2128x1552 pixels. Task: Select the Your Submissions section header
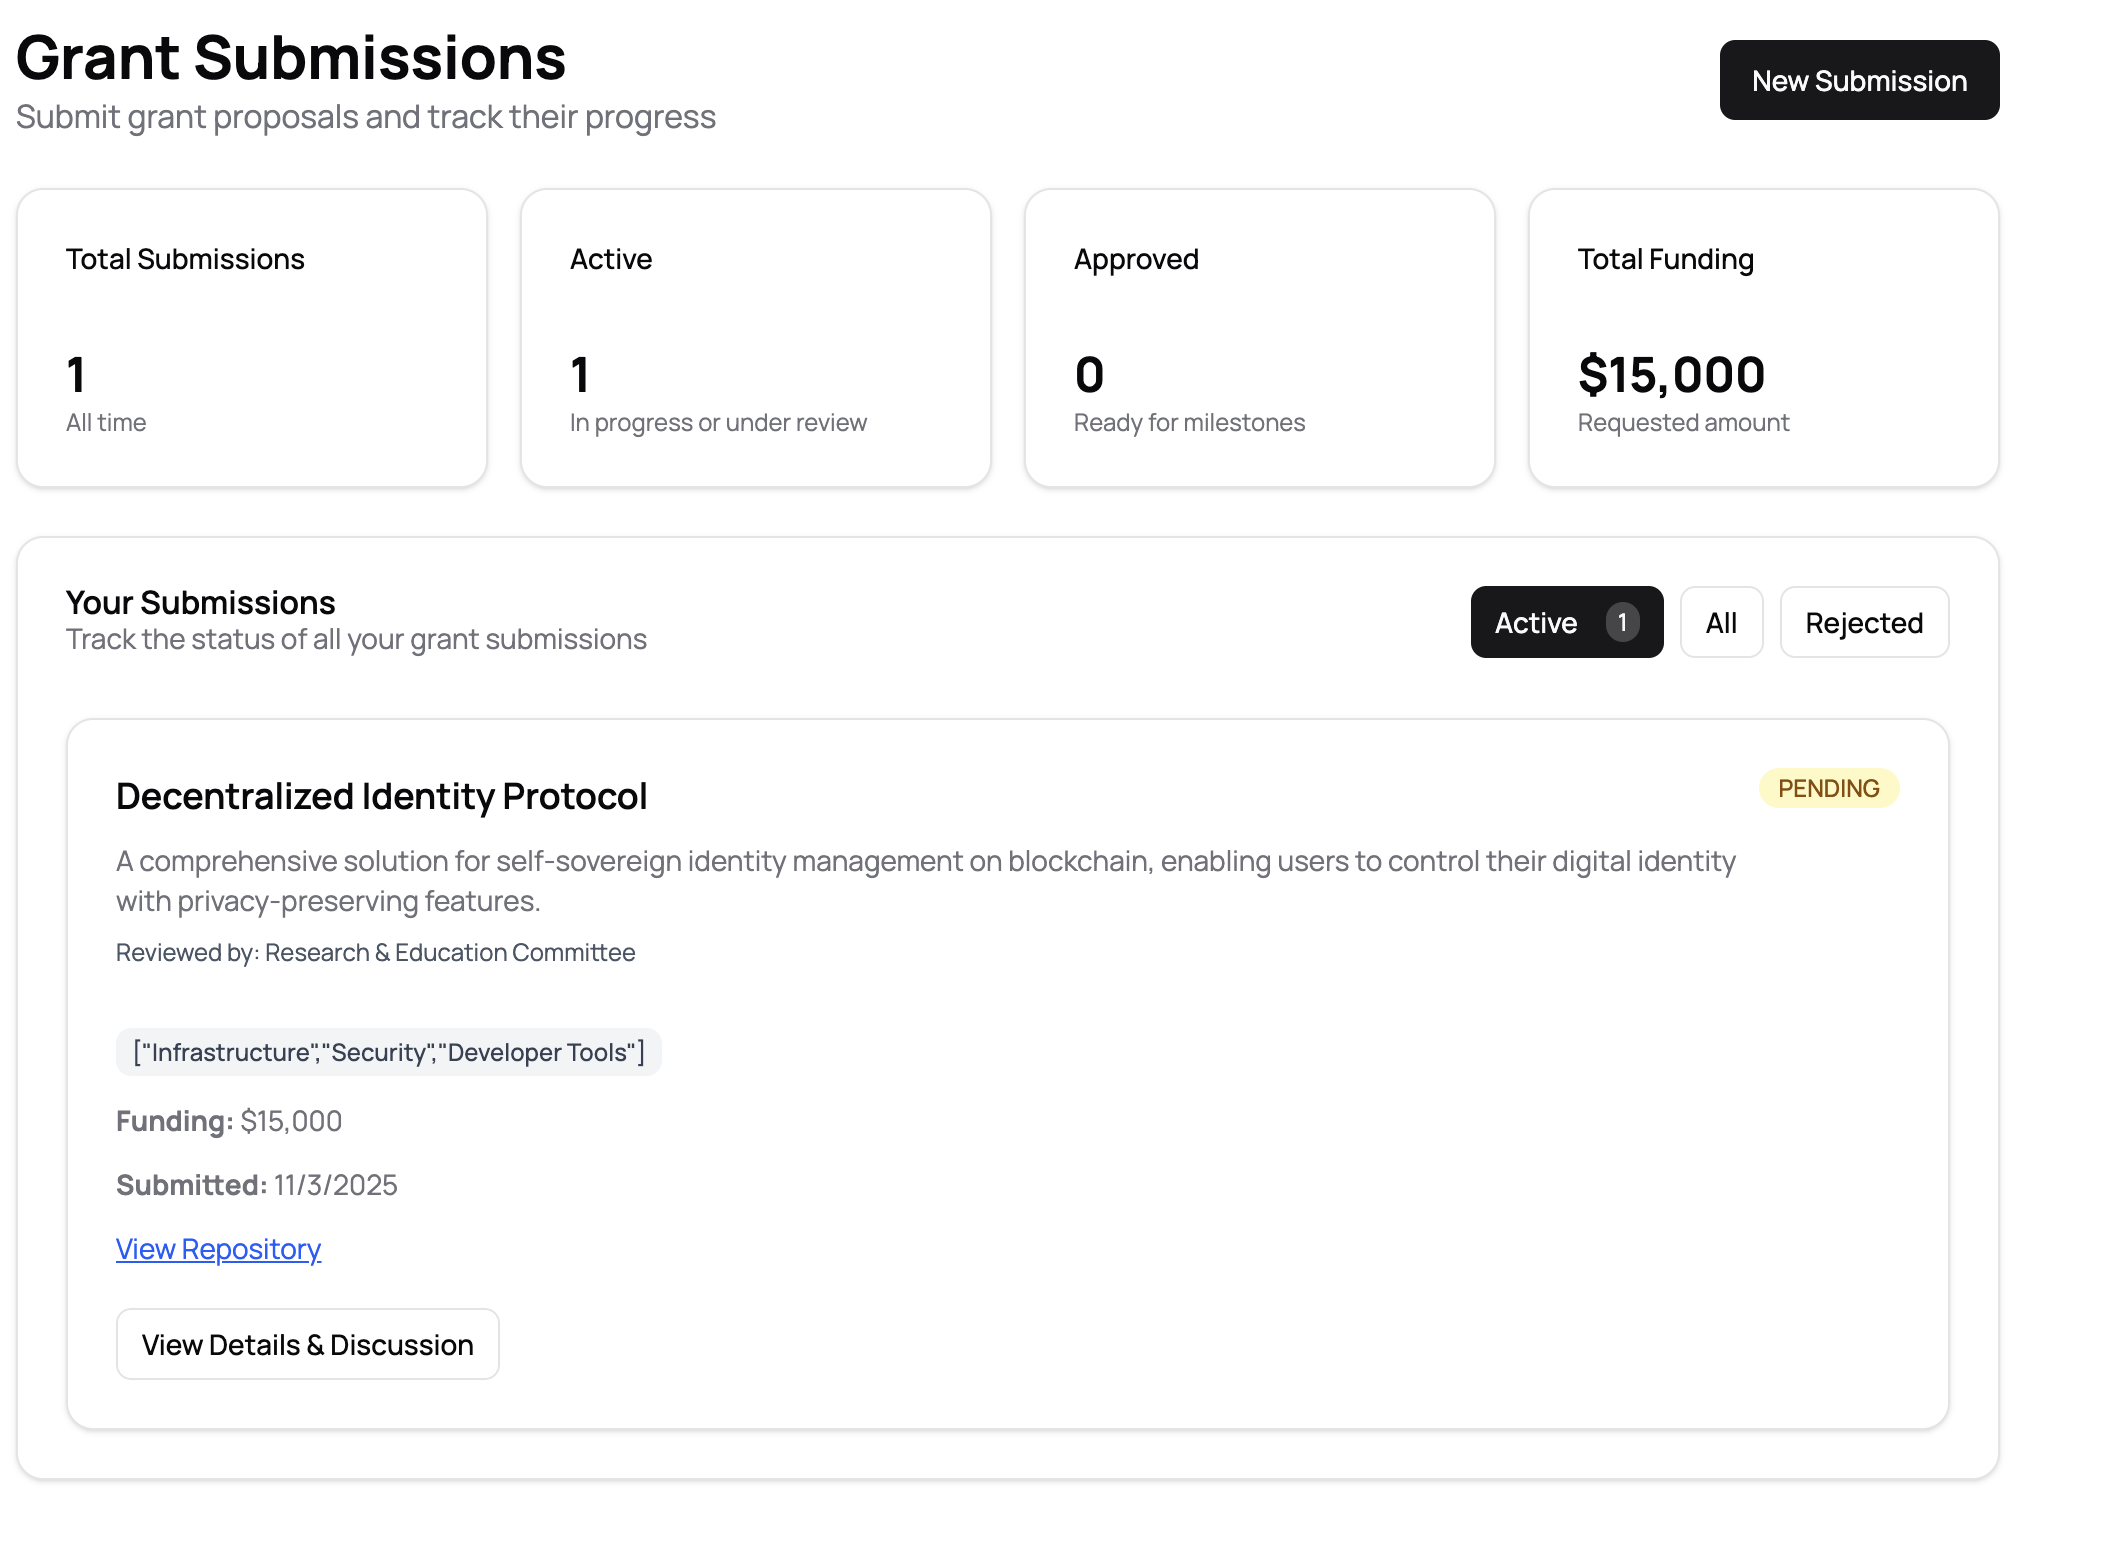coord(200,602)
